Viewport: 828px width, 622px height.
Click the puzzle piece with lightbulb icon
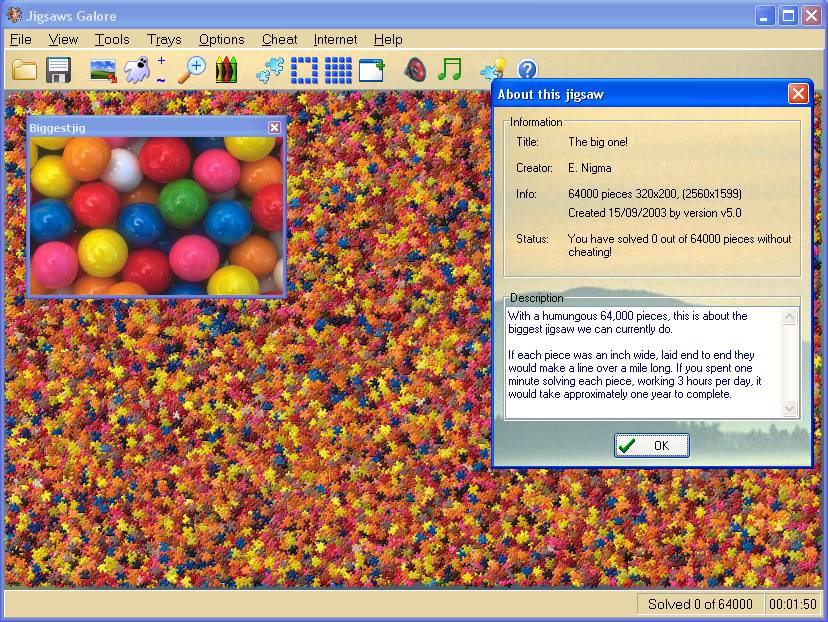(x=494, y=69)
